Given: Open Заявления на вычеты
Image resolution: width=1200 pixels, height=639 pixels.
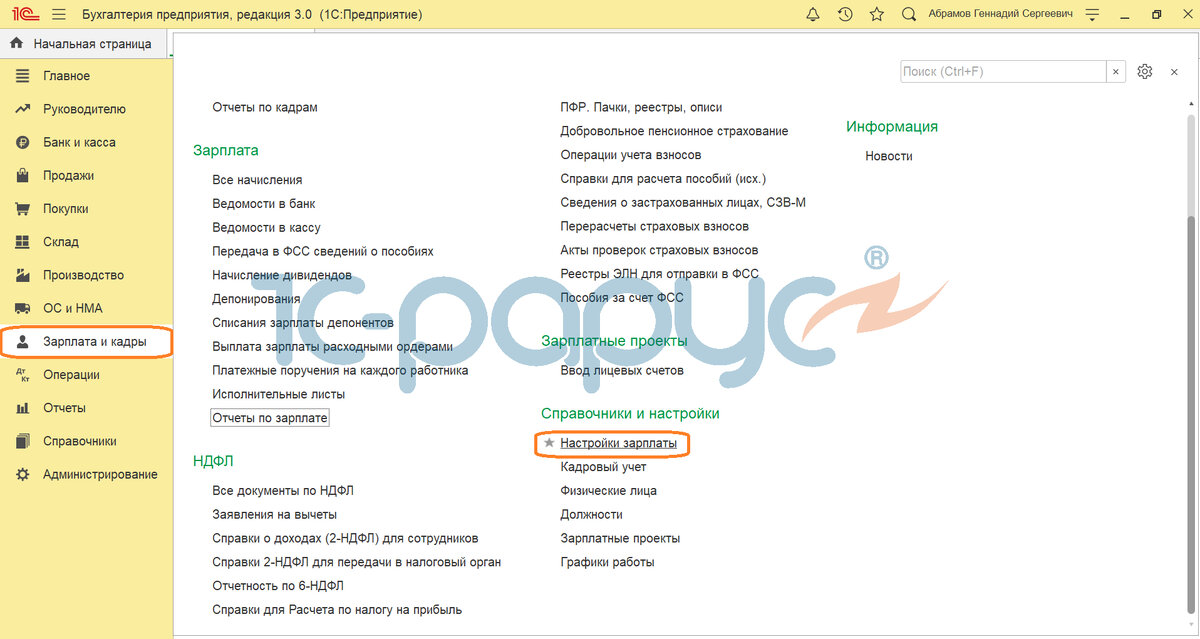Looking at the screenshot, I should tap(274, 514).
